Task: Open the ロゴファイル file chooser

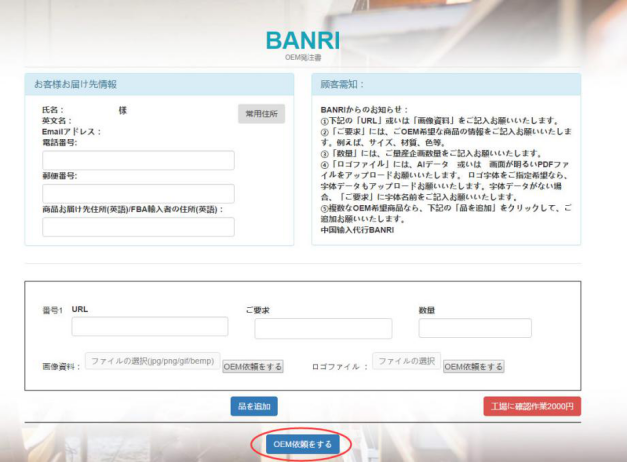Action: tap(406, 361)
